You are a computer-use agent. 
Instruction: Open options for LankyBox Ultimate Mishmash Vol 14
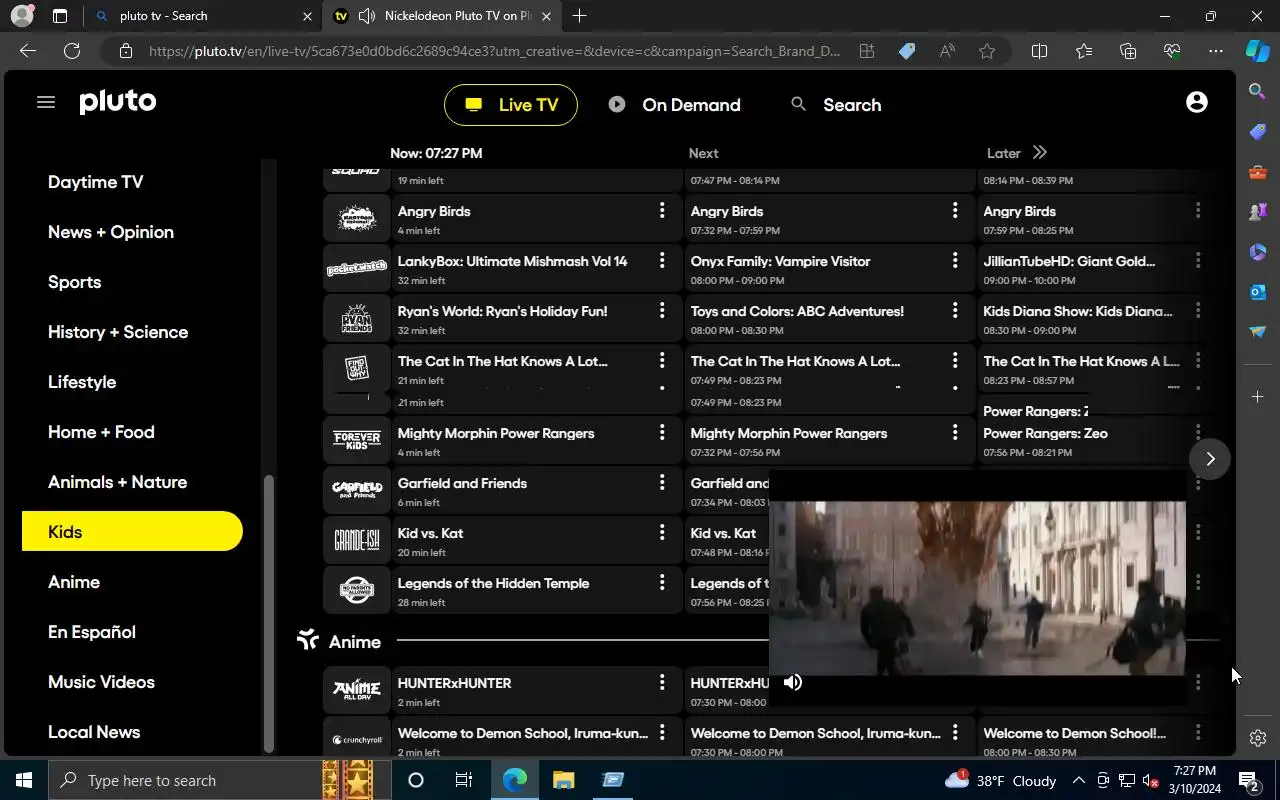pyautogui.click(x=661, y=260)
